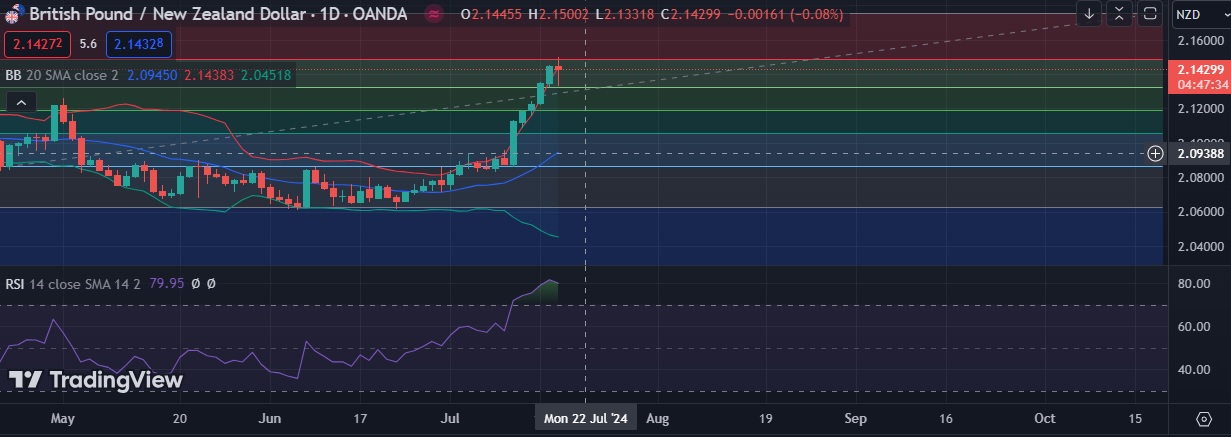Click the RSI value 79.95 in legend
This screenshot has height=437, width=1231.
click(167, 284)
